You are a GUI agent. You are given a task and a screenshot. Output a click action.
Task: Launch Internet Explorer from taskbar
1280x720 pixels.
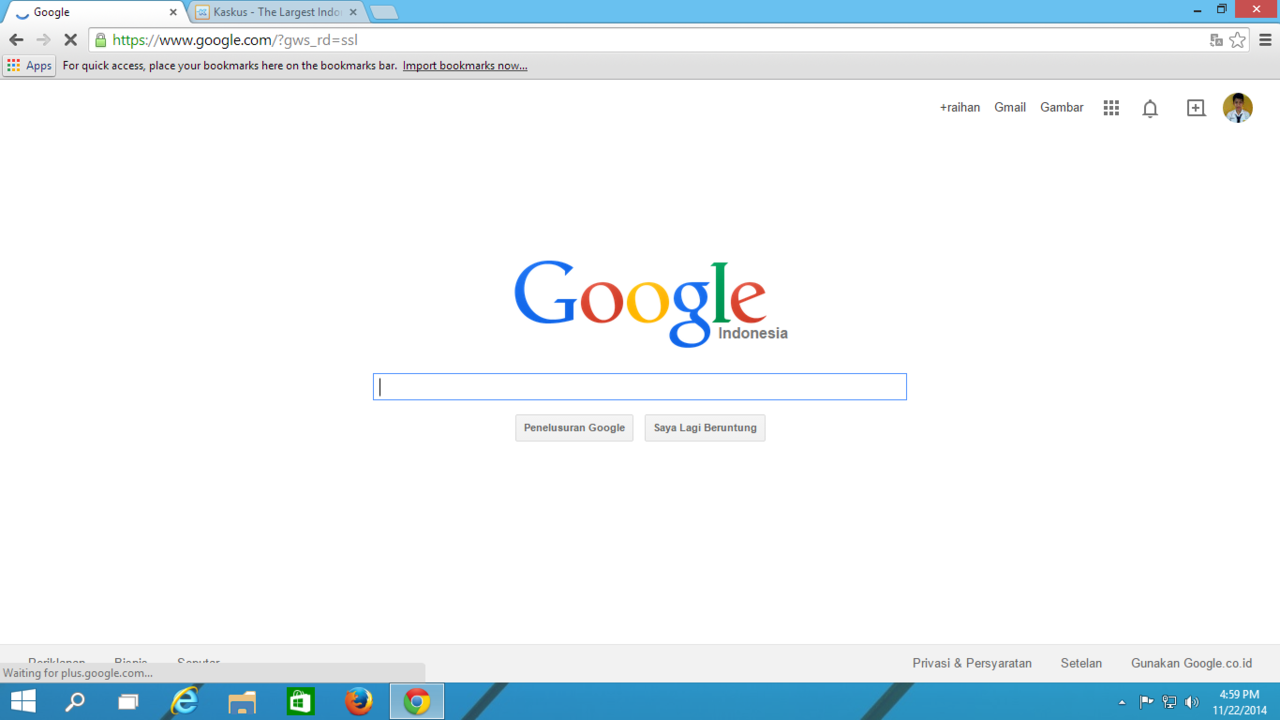pos(185,702)
